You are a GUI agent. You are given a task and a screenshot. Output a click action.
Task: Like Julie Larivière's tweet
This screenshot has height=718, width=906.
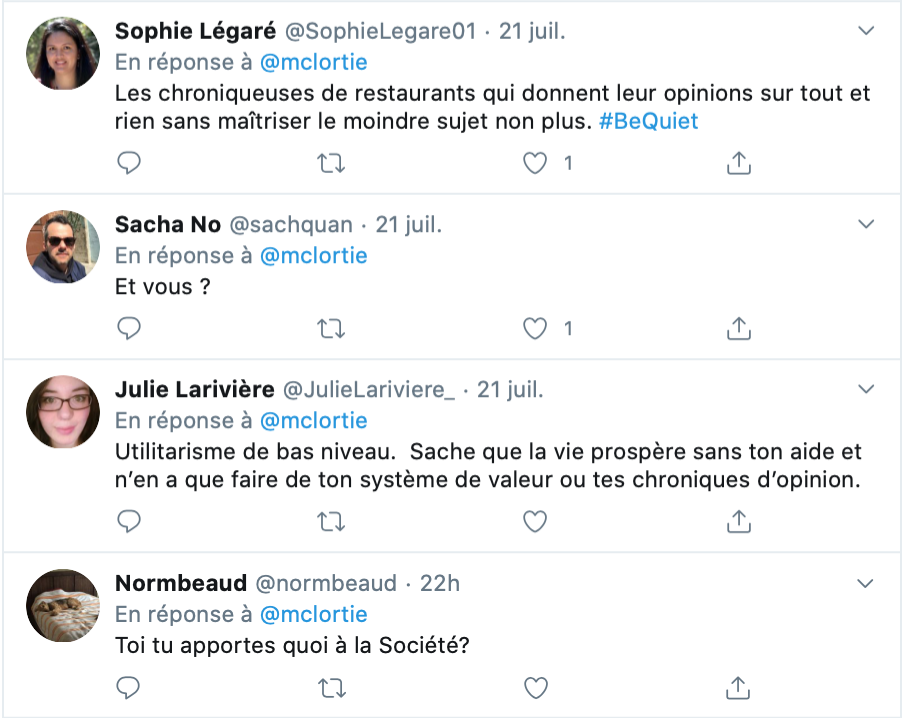tap(534, 522)
